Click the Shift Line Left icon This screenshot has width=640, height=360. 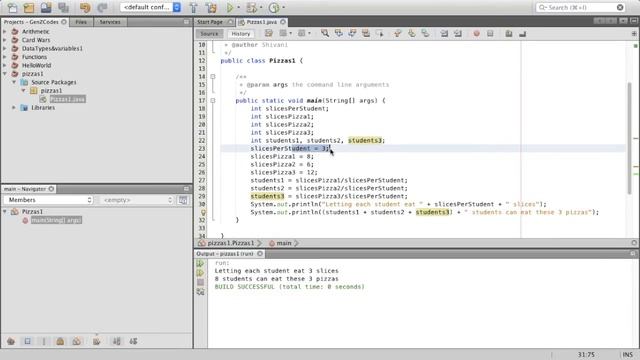click(444, 34)
